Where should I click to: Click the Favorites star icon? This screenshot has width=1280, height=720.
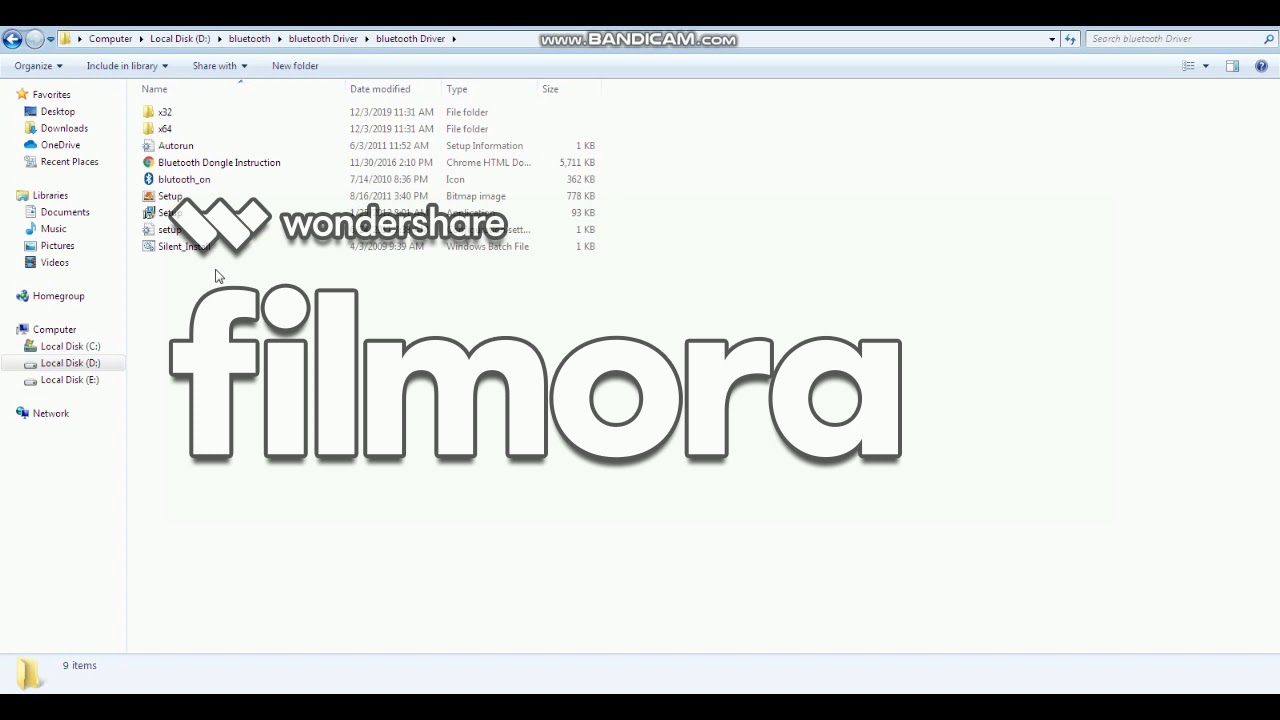(x=22, y=95)
